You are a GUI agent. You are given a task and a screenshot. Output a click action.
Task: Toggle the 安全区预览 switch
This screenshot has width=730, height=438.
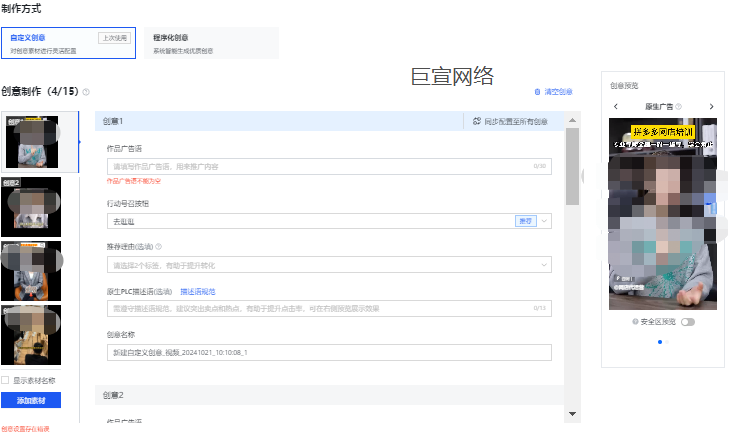687,322
